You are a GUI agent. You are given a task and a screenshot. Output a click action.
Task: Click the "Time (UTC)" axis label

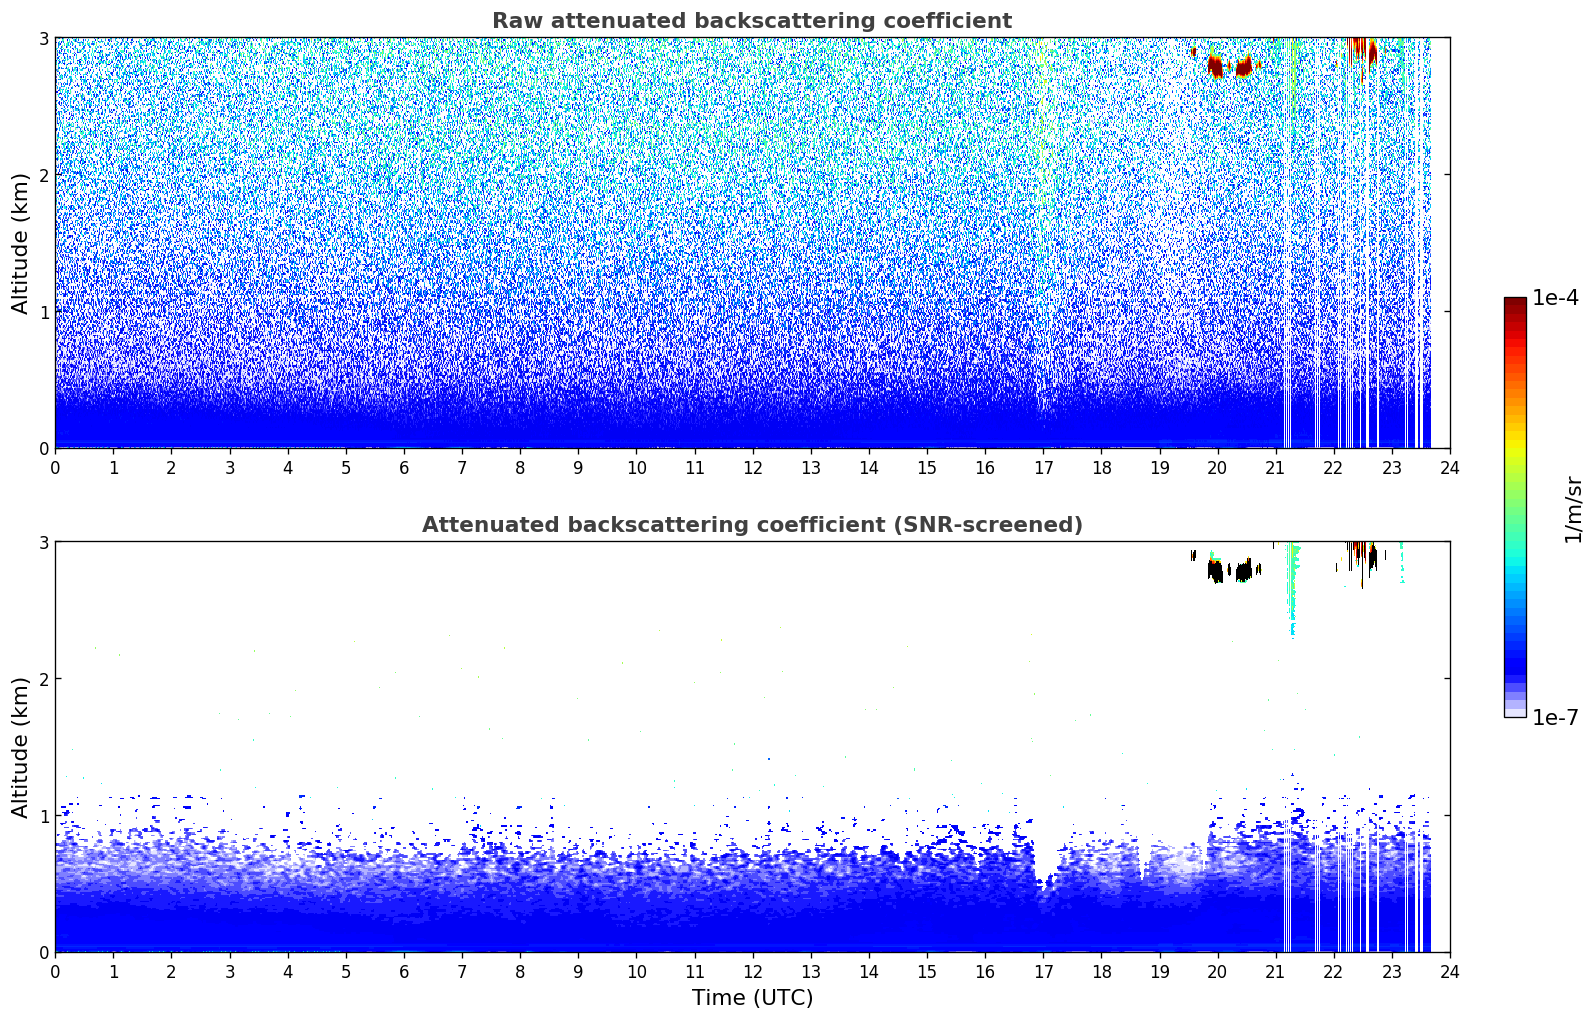pyautogui.click(x=752, y=998)
